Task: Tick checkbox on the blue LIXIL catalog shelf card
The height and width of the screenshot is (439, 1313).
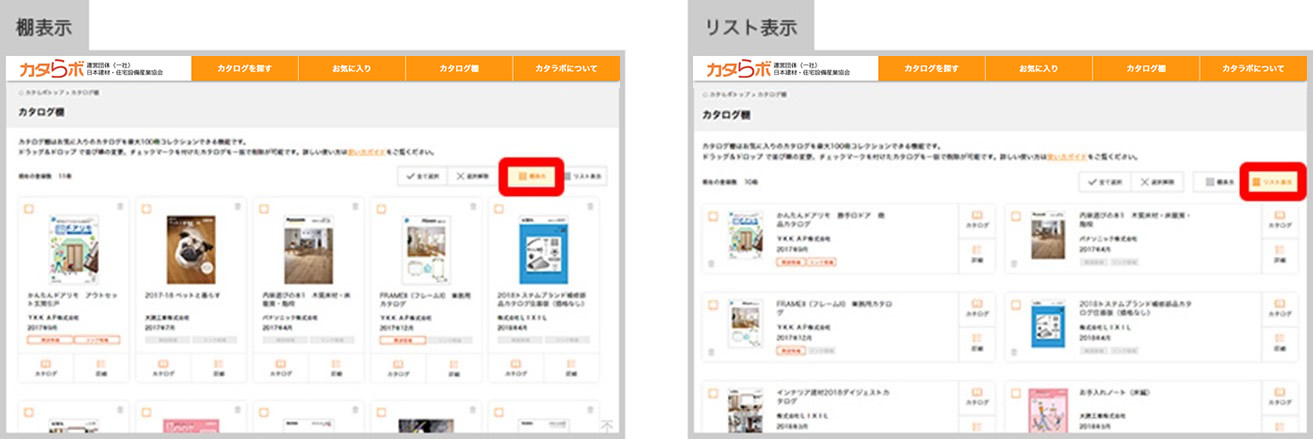Action: click(497, 208)
